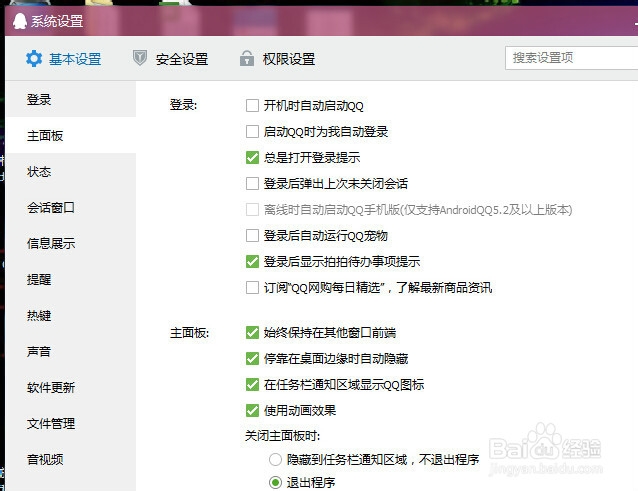
Task: Open 声音 settings in the sidebar
Action: [71, 351]
